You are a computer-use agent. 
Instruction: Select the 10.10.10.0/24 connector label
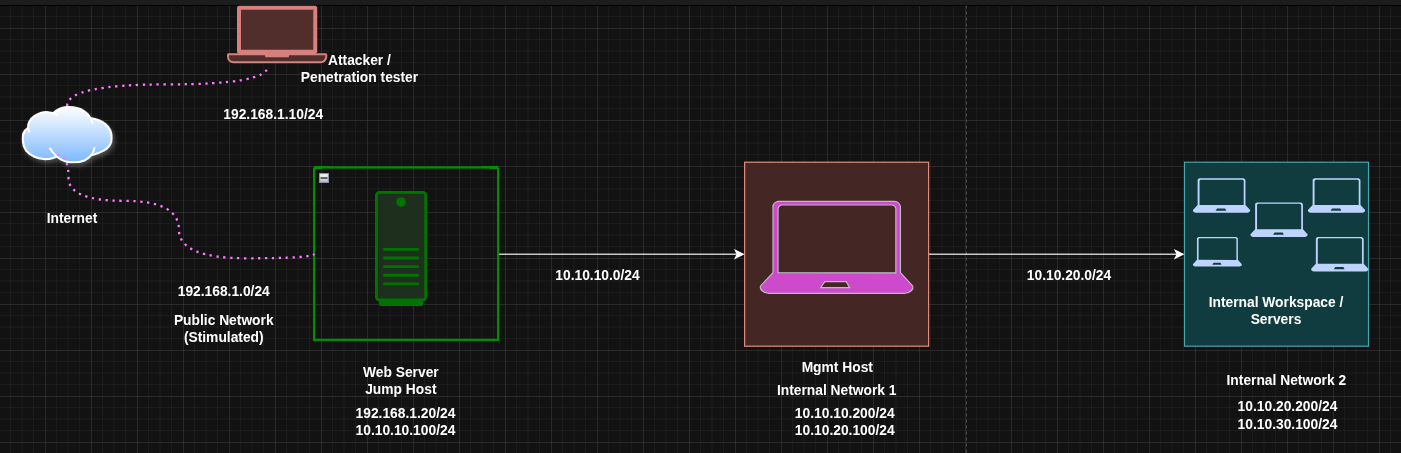point(597,275)
